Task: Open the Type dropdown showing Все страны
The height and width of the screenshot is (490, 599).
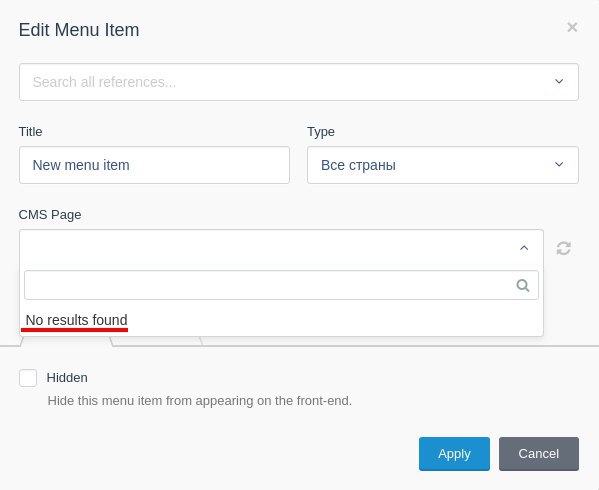Action: click(x=443, y=165)
